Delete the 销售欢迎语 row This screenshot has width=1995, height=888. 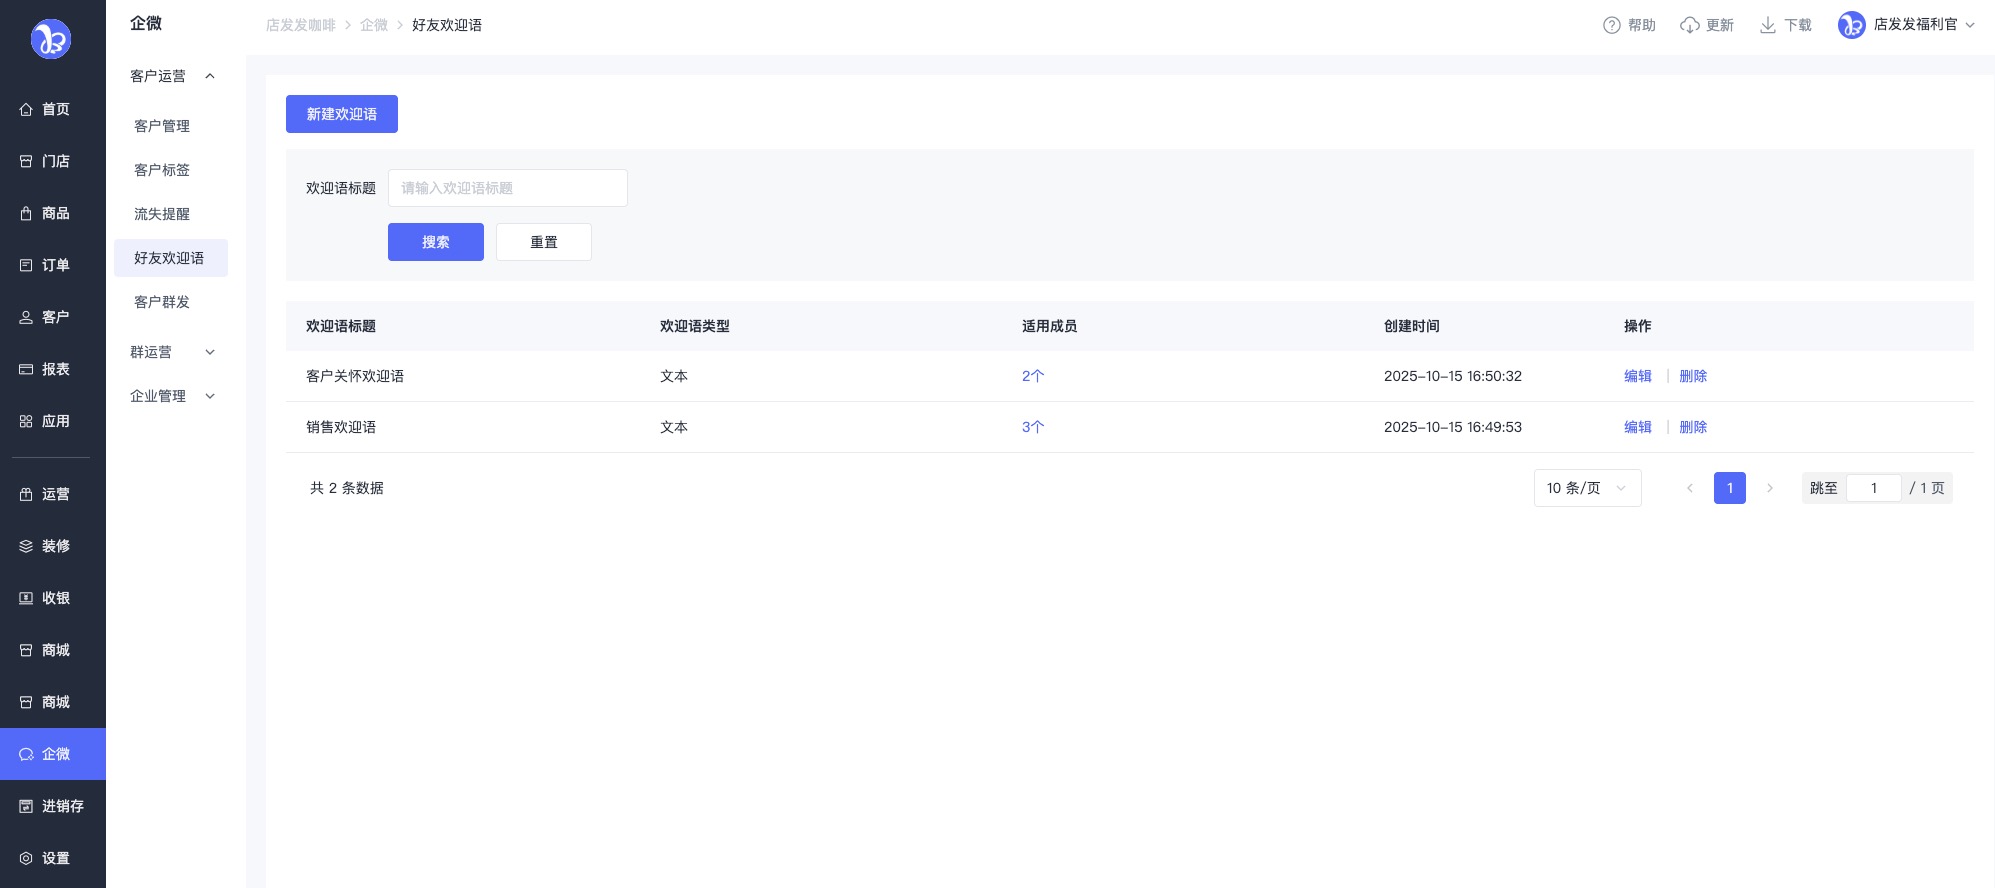click(1693, 427)
